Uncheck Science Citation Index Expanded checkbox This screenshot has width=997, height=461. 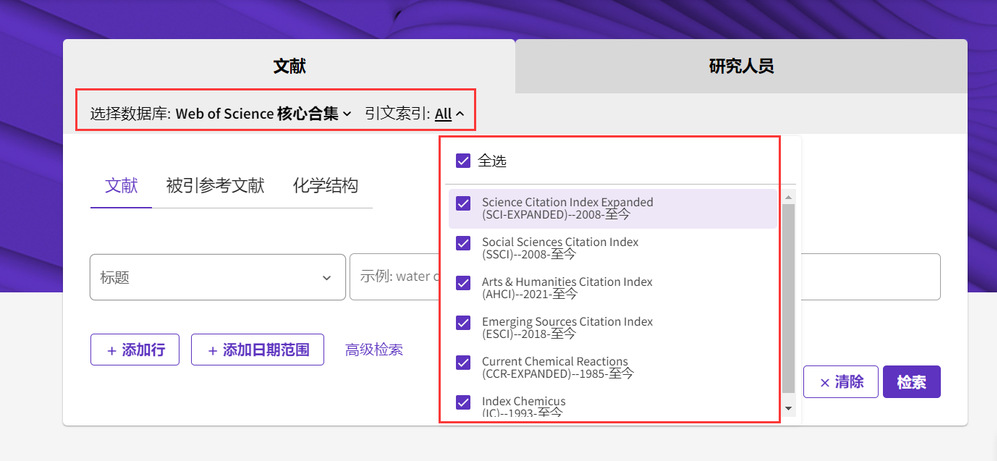tap(463, 203)
